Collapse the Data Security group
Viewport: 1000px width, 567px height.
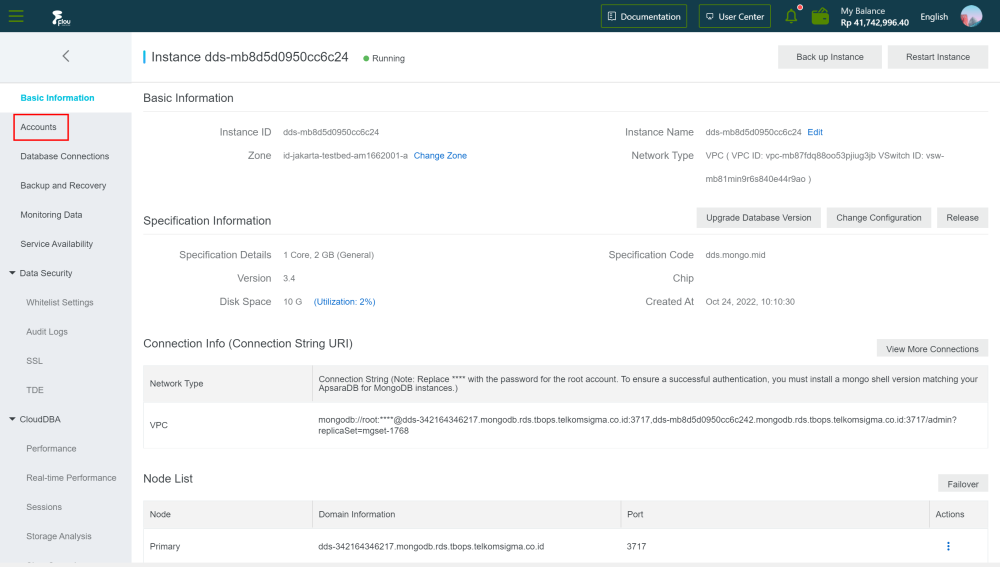pos(41,273)
